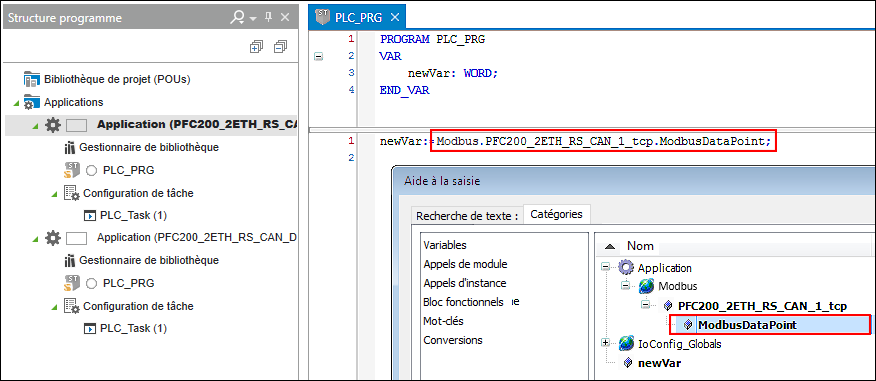876x381 pixels.
Task: Switch to Recherche de texte tab
Action: point(467,215)
